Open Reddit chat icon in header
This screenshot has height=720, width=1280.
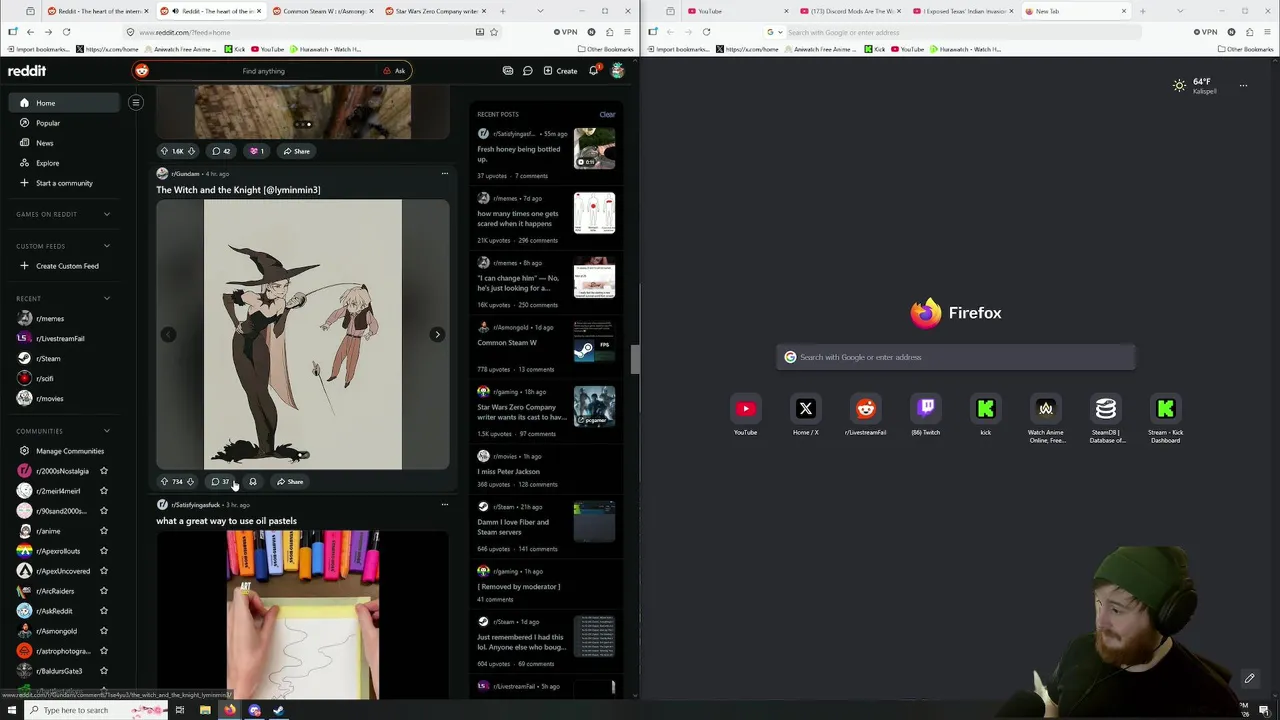click(528, 71)
